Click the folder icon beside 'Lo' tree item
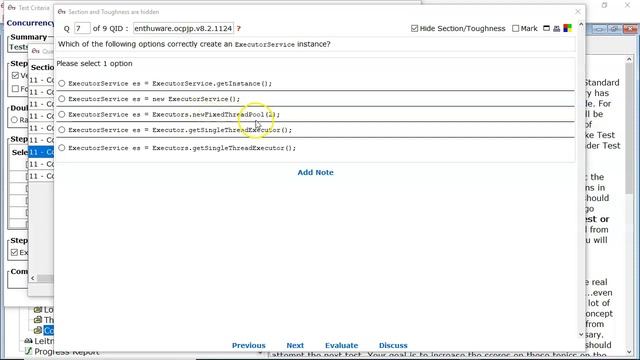The image size is (640, 360). pos(38,310)
